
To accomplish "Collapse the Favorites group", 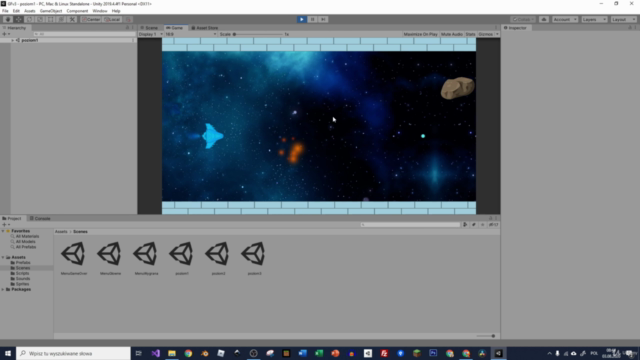I will click(3, 231).
